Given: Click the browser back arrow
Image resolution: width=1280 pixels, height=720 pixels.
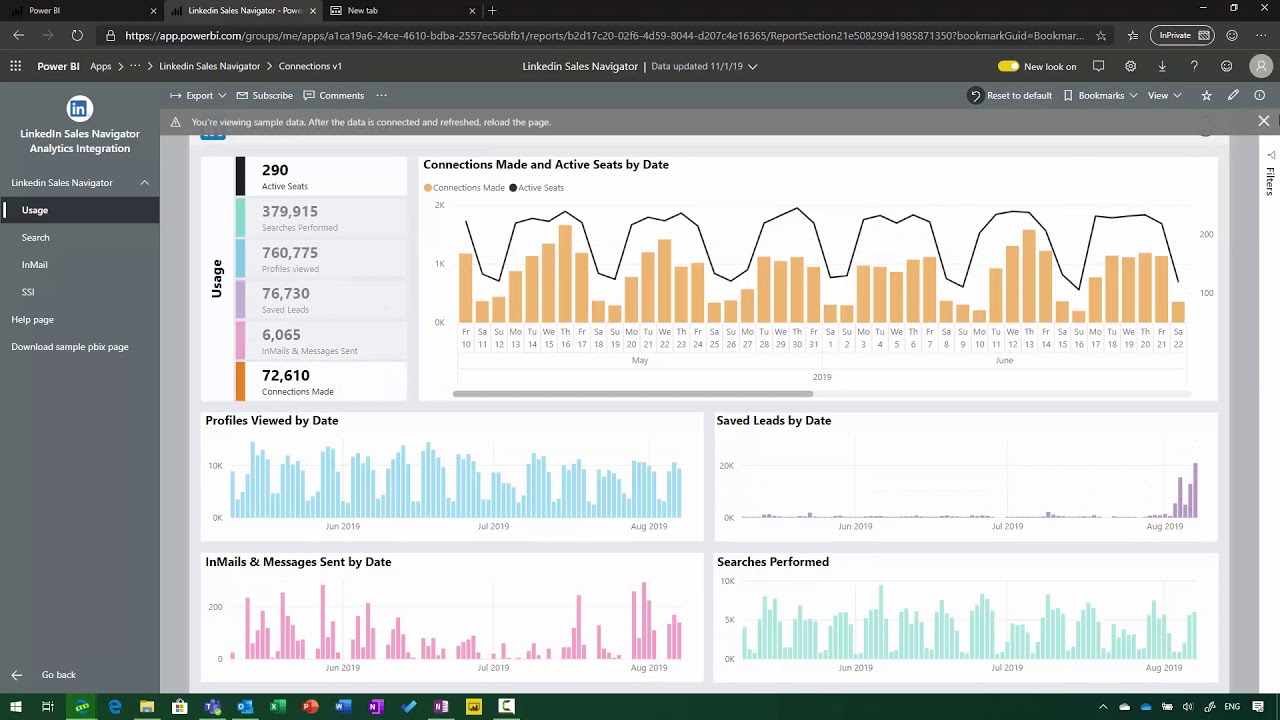Looking at the screenshot, I should [x=18, y=35].
